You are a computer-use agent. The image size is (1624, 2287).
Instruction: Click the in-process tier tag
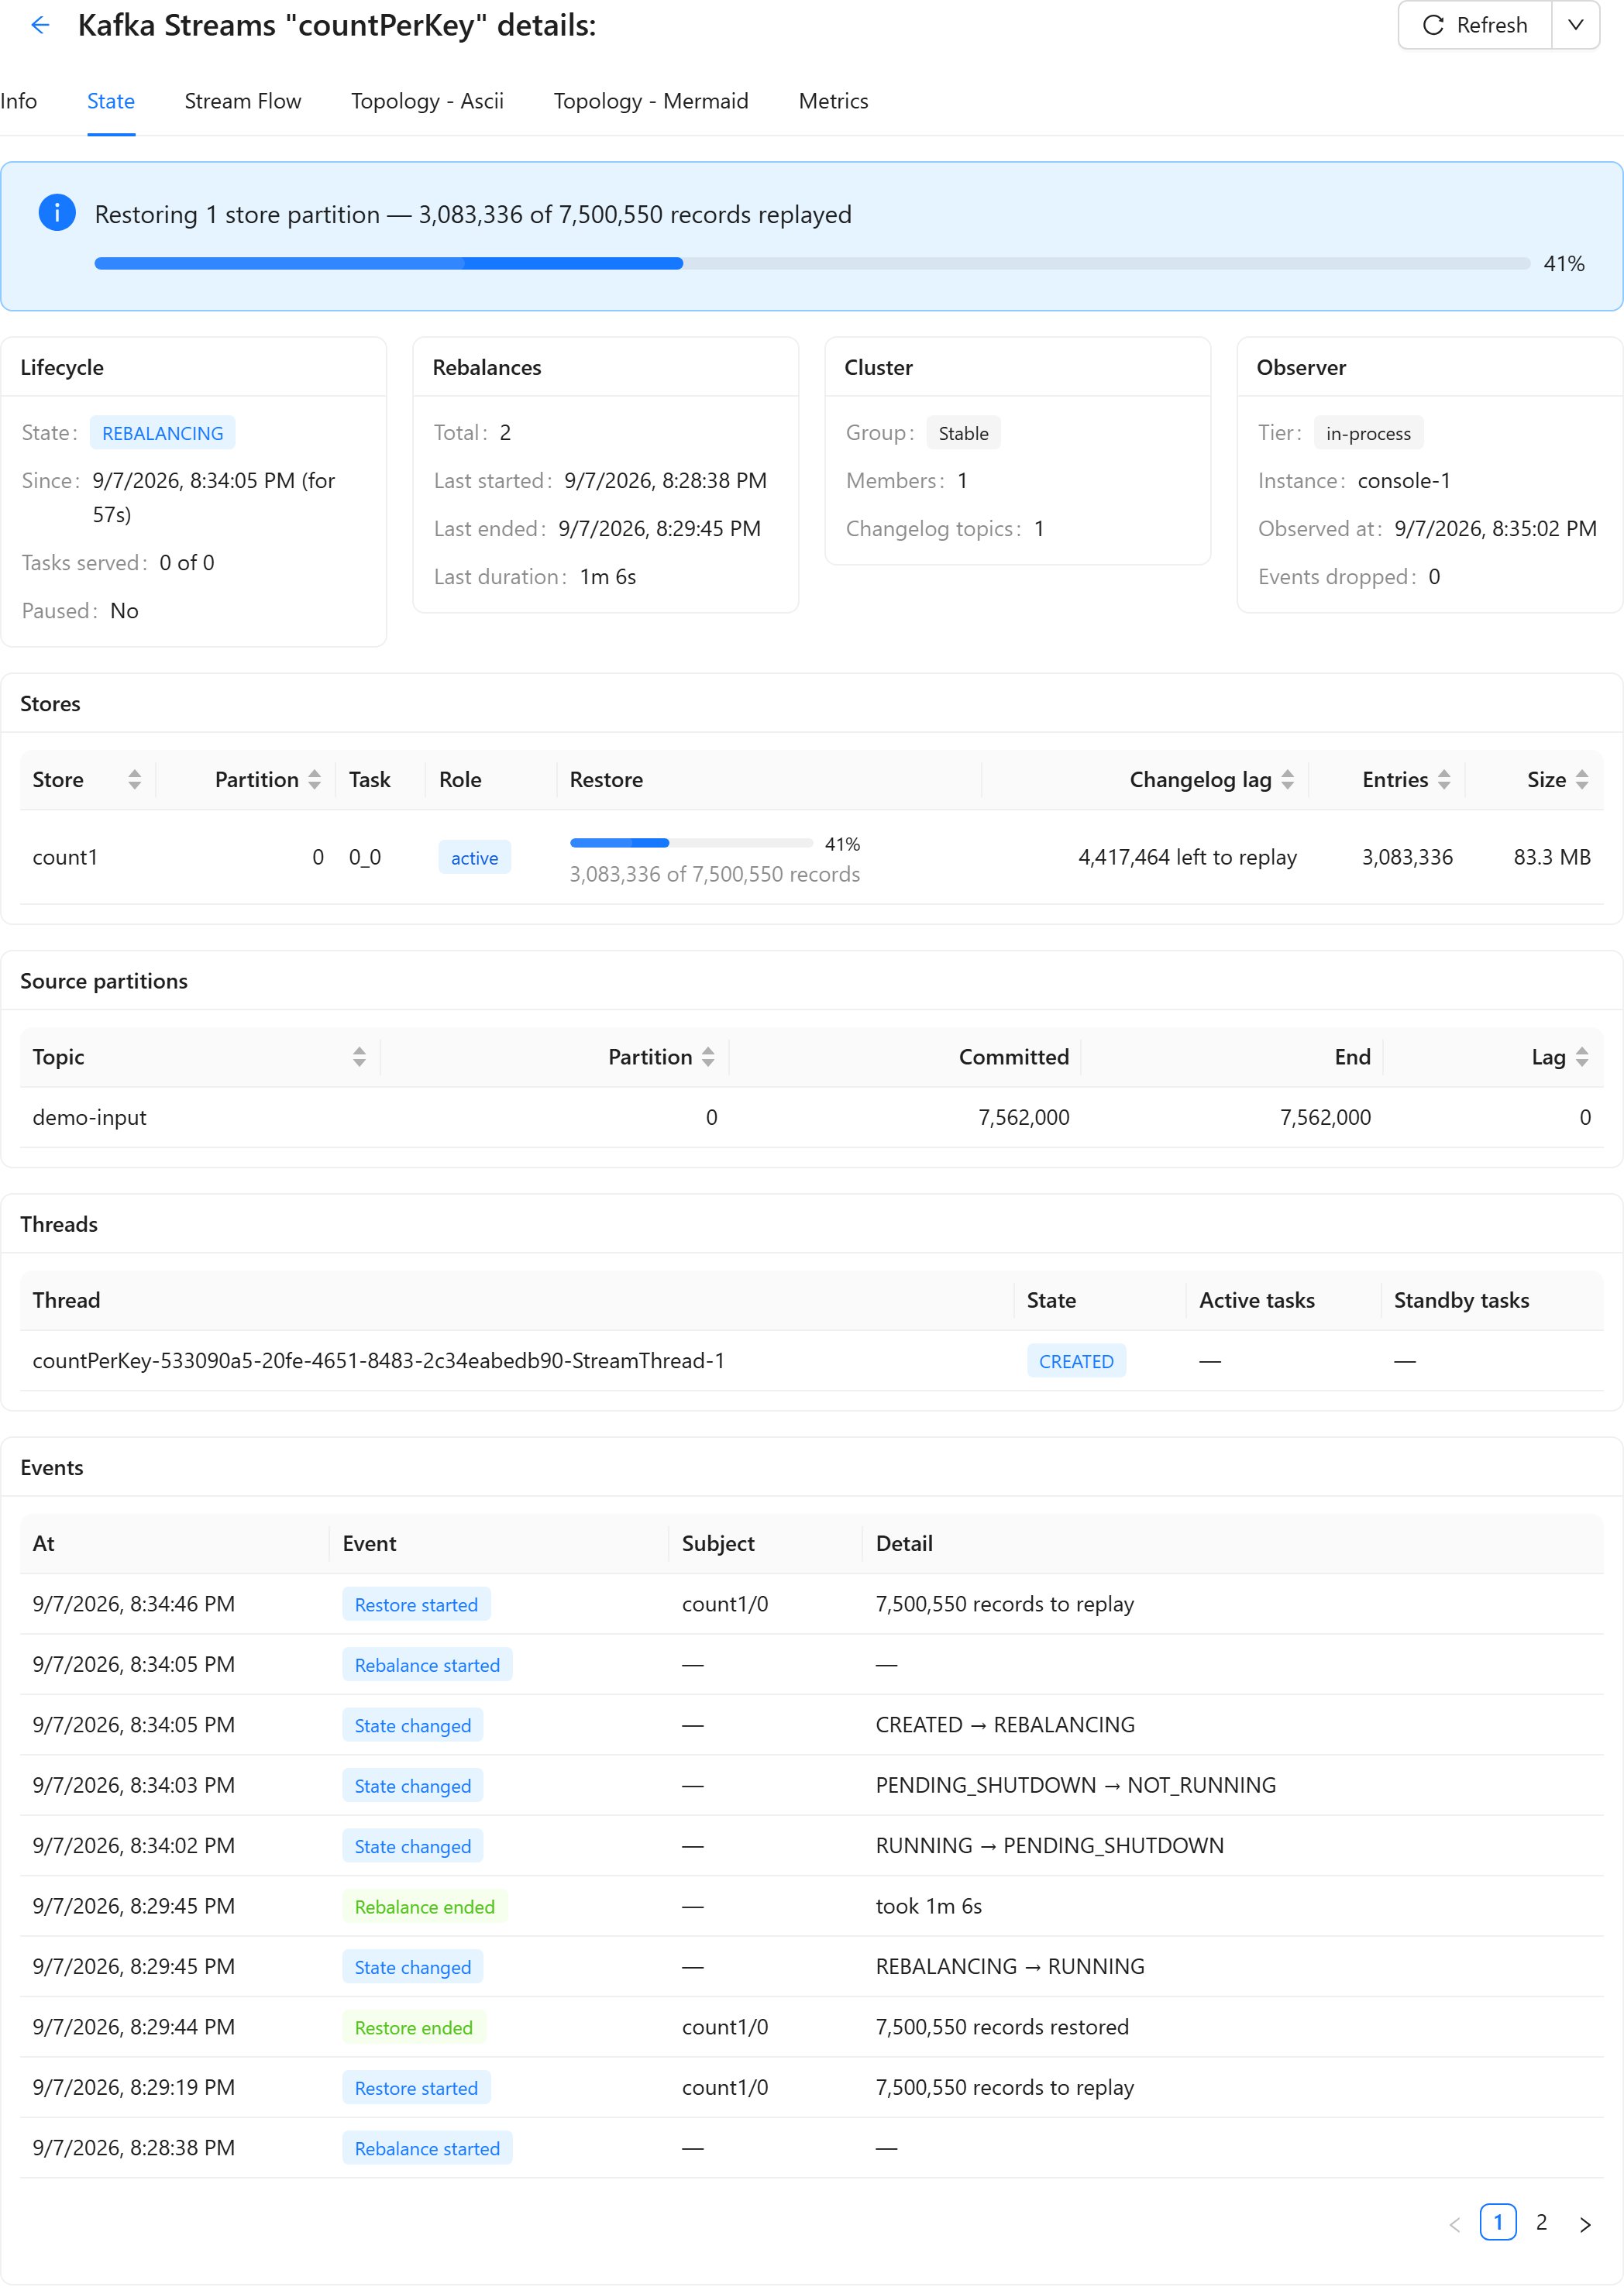point(1368,433)
